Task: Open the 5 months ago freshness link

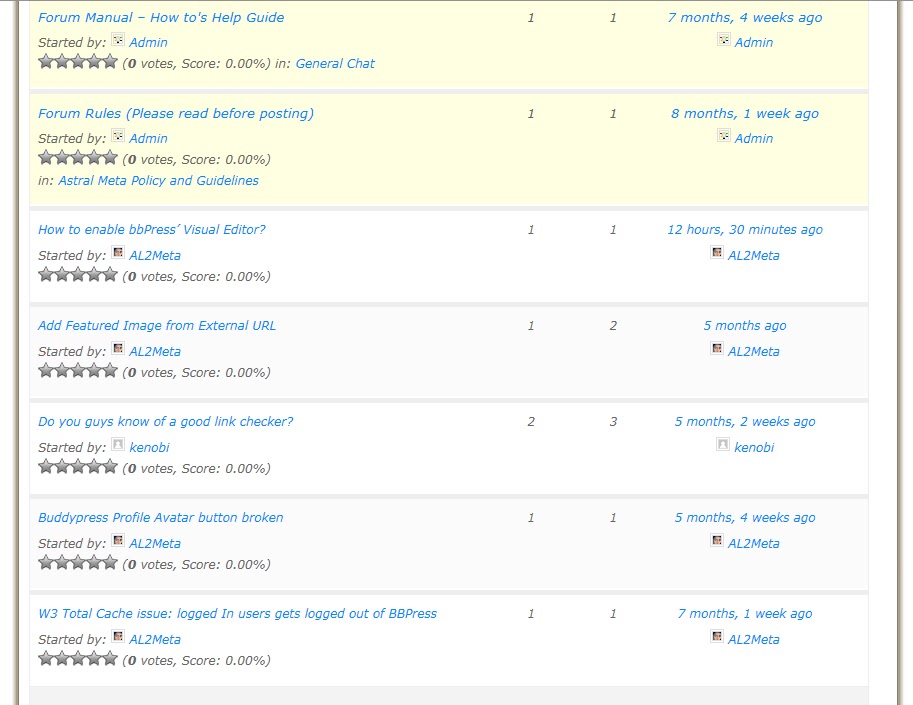Action: 745,325
